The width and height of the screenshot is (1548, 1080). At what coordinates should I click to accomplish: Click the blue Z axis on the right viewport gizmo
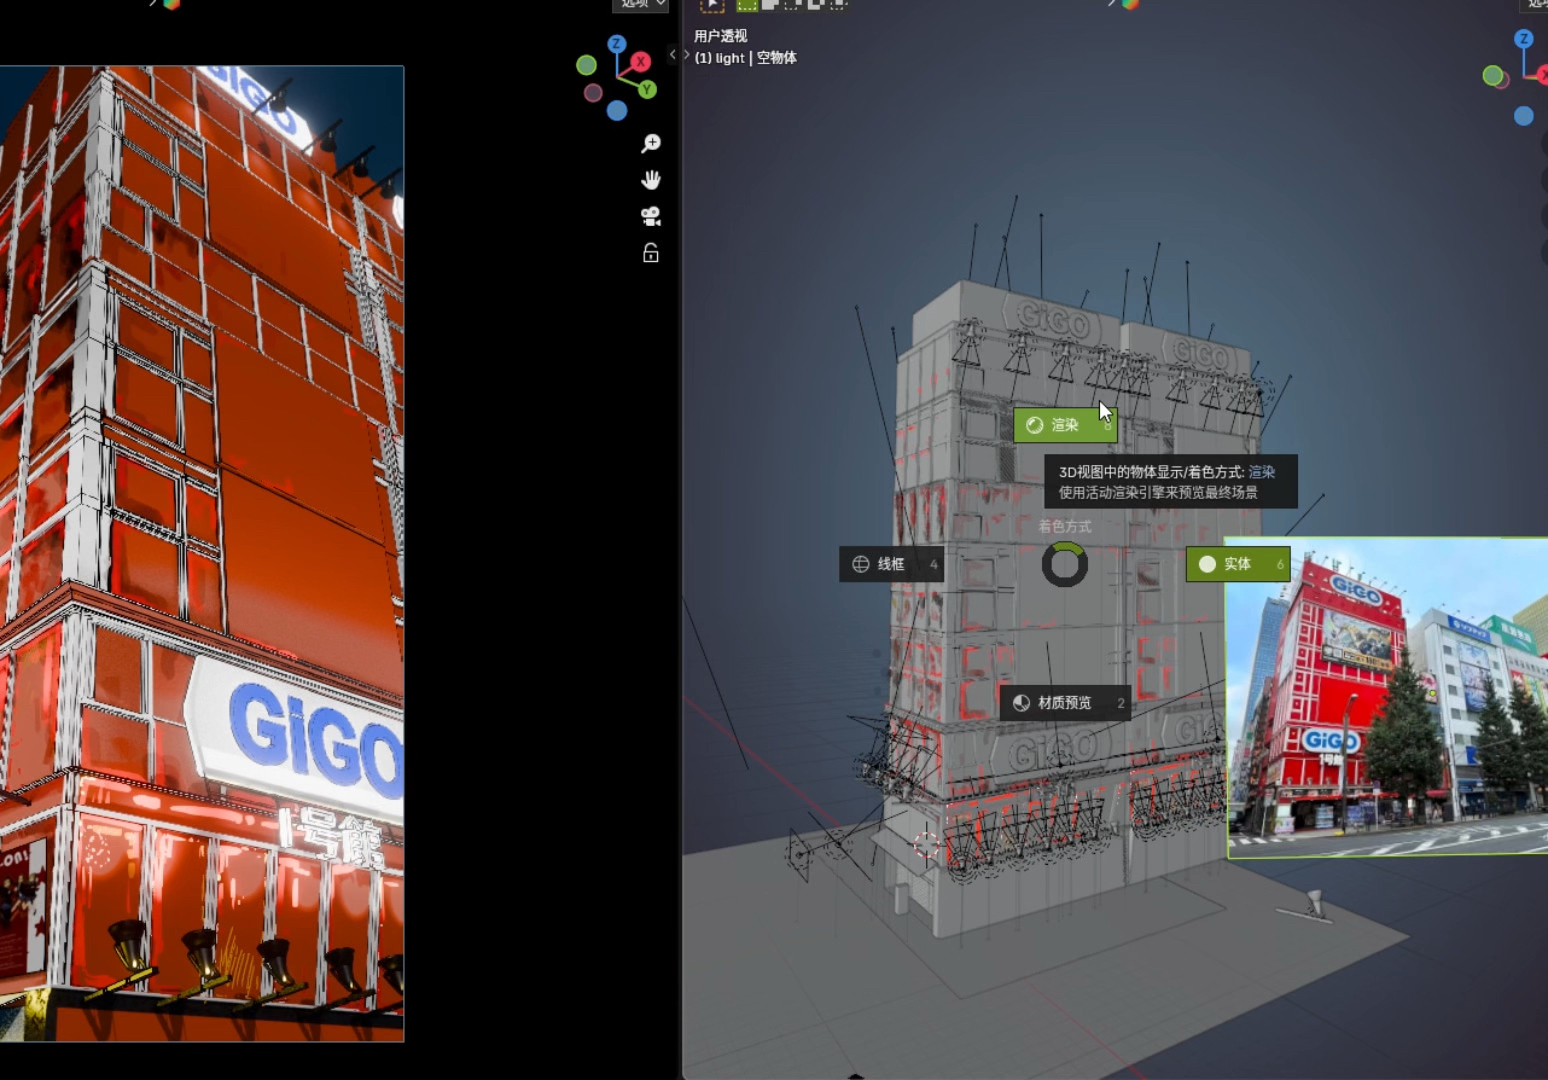coord(1524,39)
